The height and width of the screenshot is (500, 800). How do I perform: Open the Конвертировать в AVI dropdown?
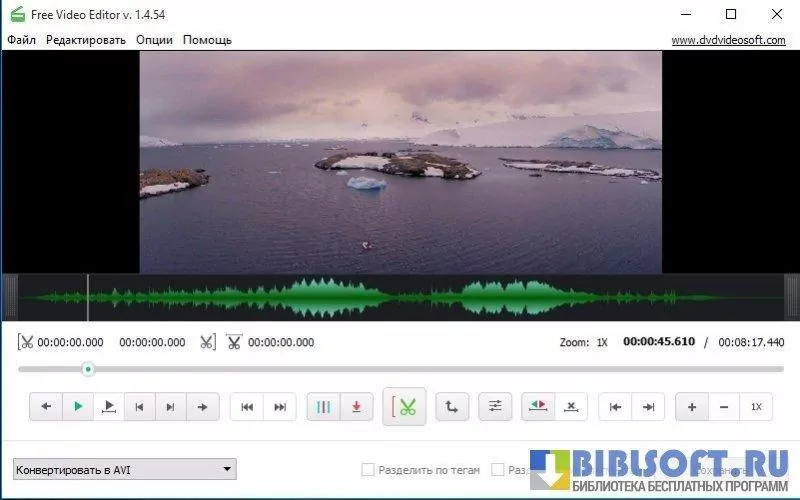click(124, 469)
